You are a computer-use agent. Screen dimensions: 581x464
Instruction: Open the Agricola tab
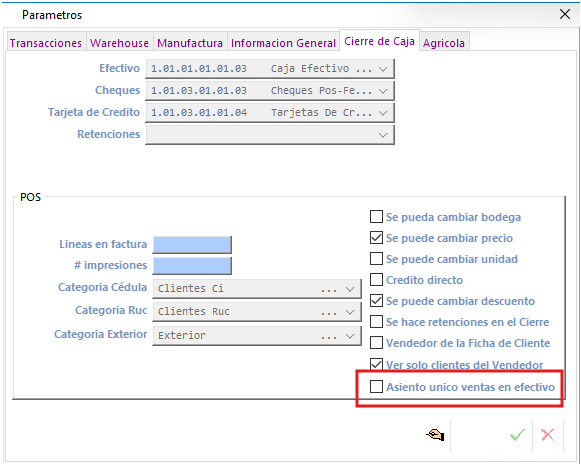tap(444, 43)
